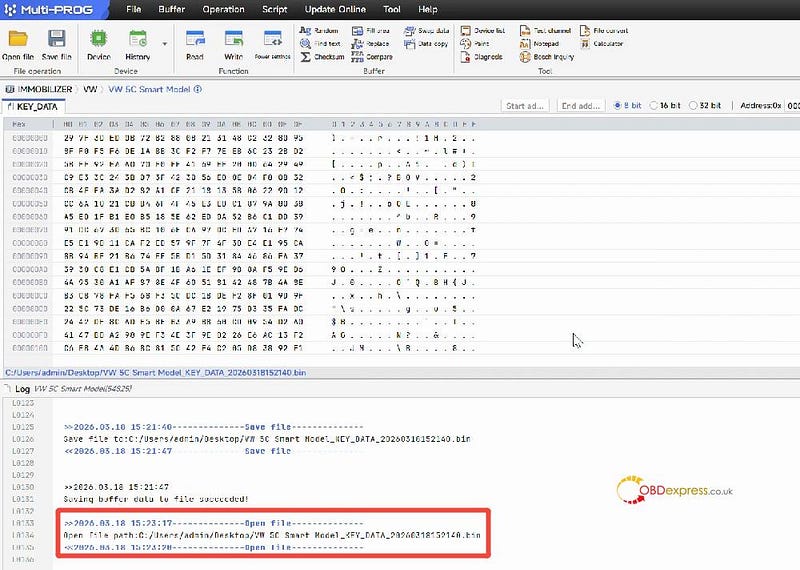This screenshot has height=570, width=800.
Task: Click the Save file floppy icon
Action: [x=56, y=44]
